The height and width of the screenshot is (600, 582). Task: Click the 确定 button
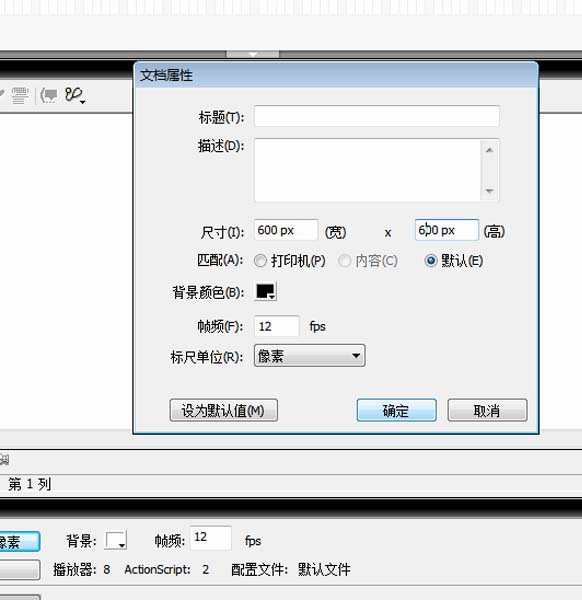(x=396, y=410)
